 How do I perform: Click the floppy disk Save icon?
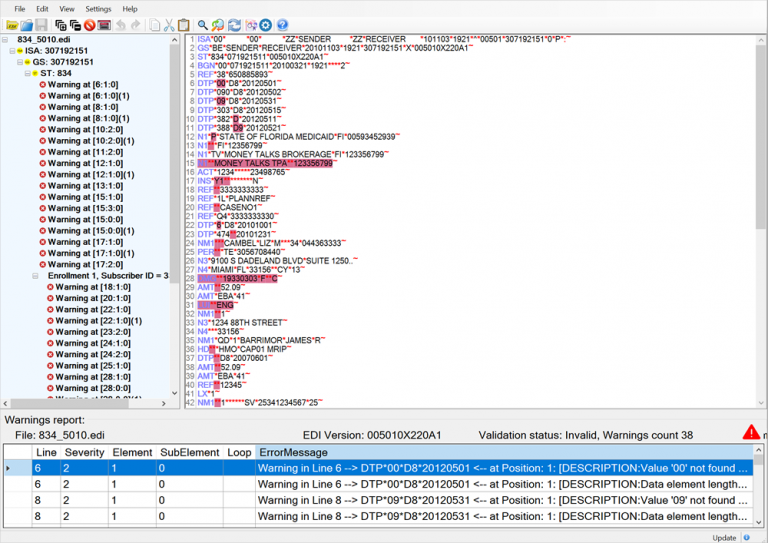41,25
